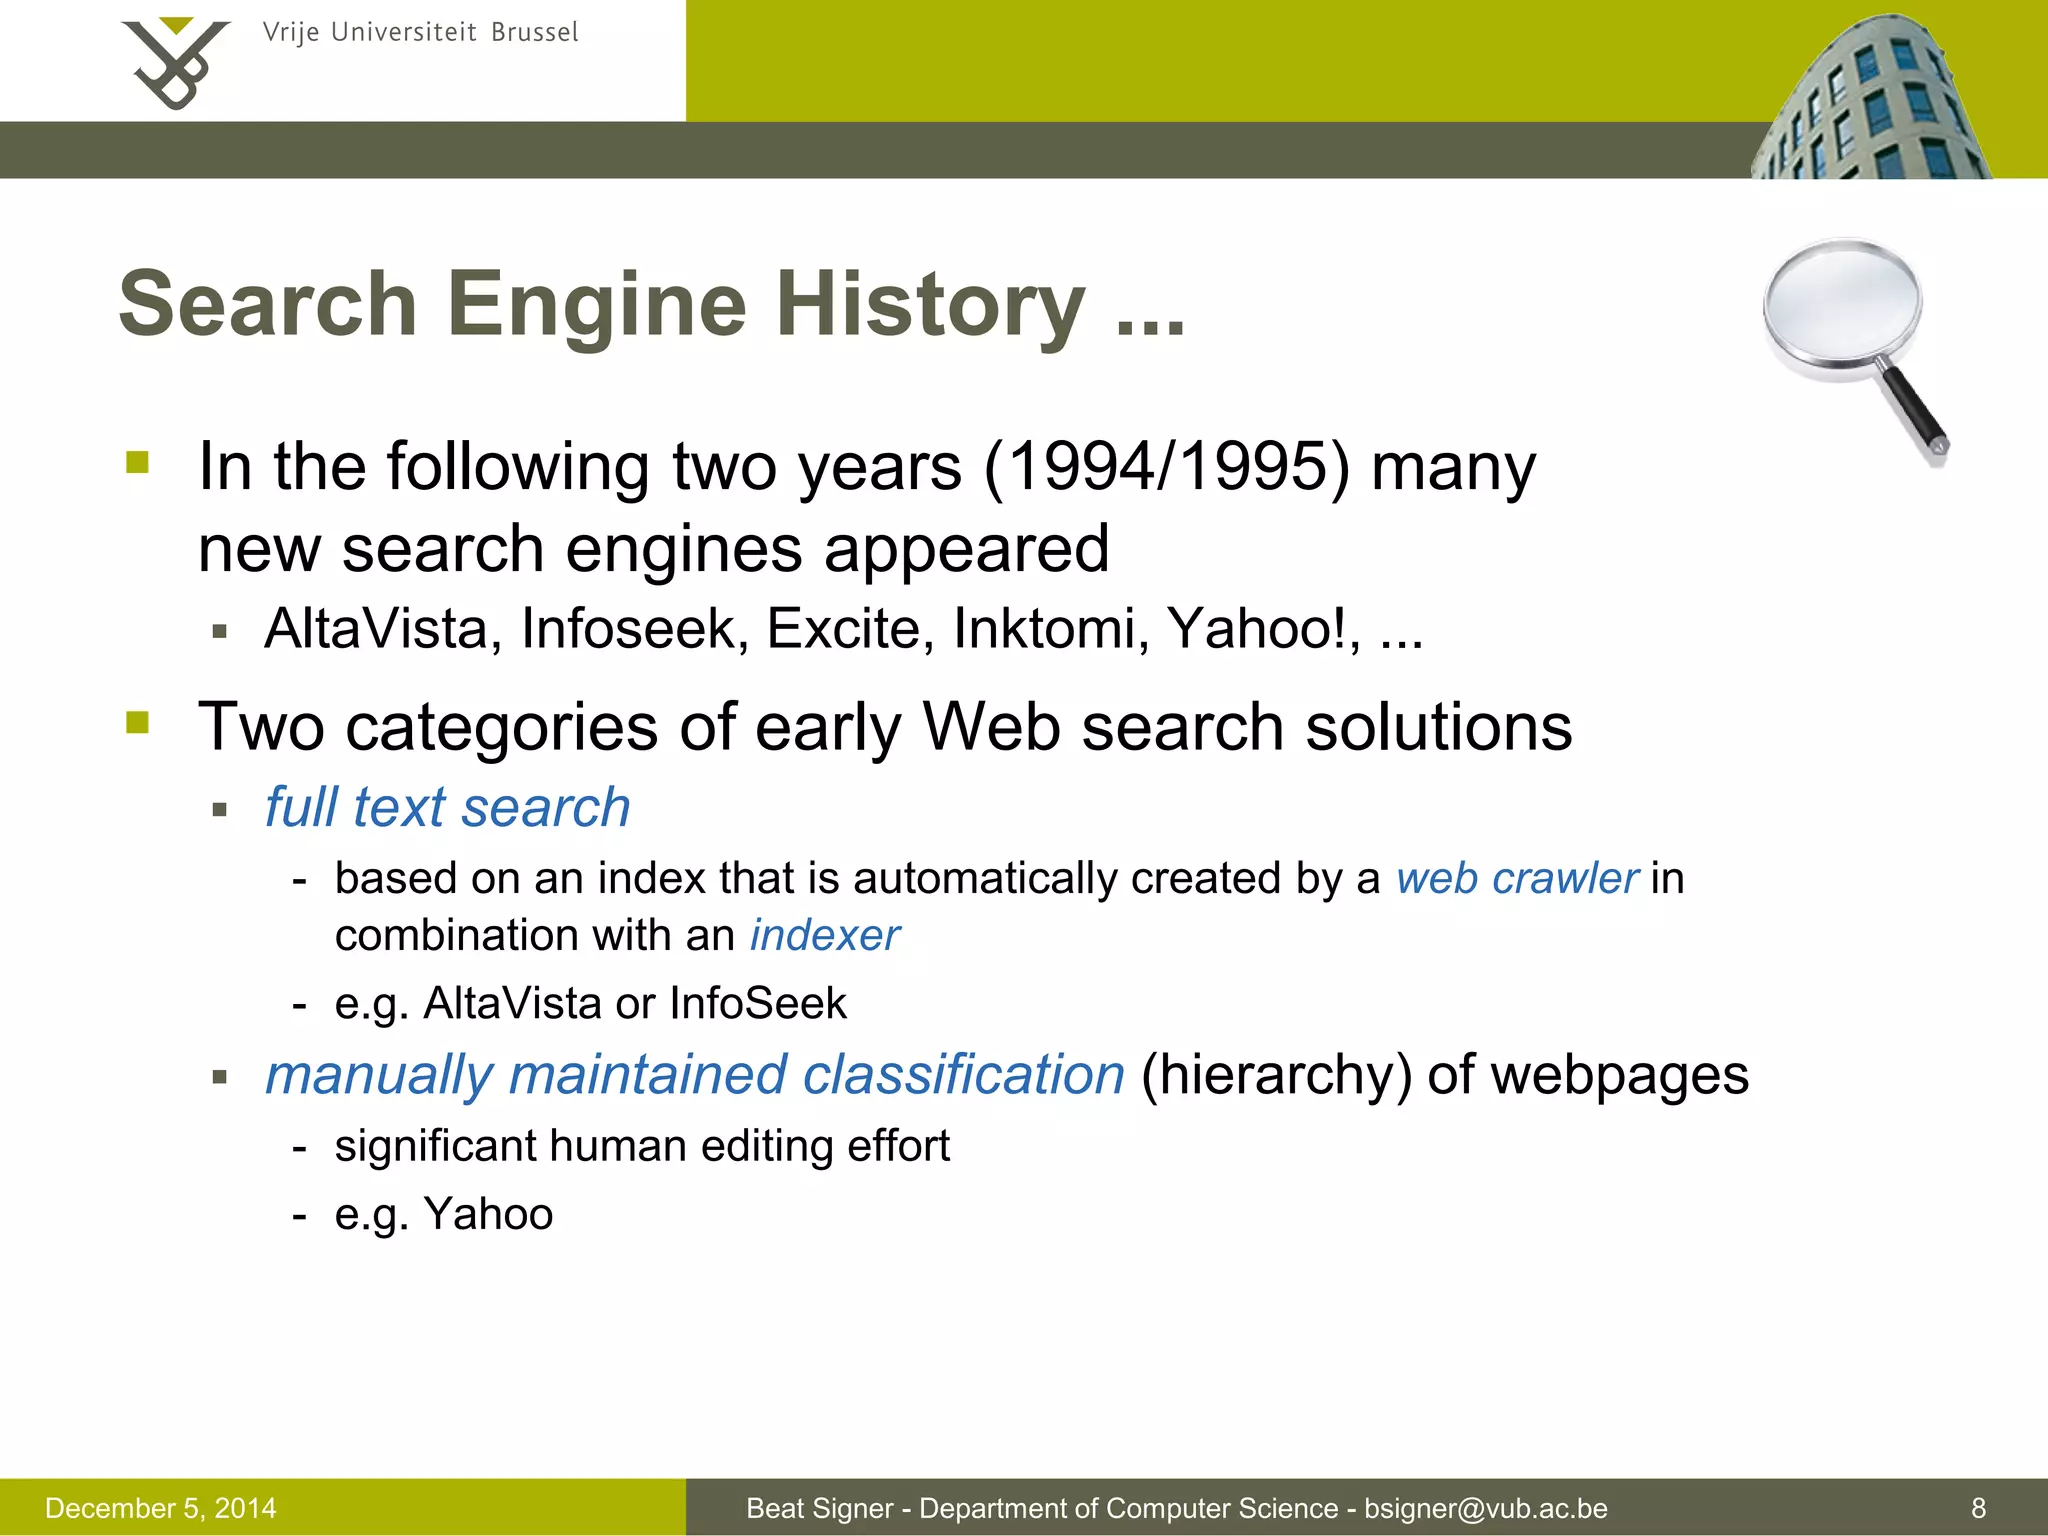Screen dimensions: 2048x1536
Task: Click the 'December 5, 2014' footer date
Action: [161, 1508]
